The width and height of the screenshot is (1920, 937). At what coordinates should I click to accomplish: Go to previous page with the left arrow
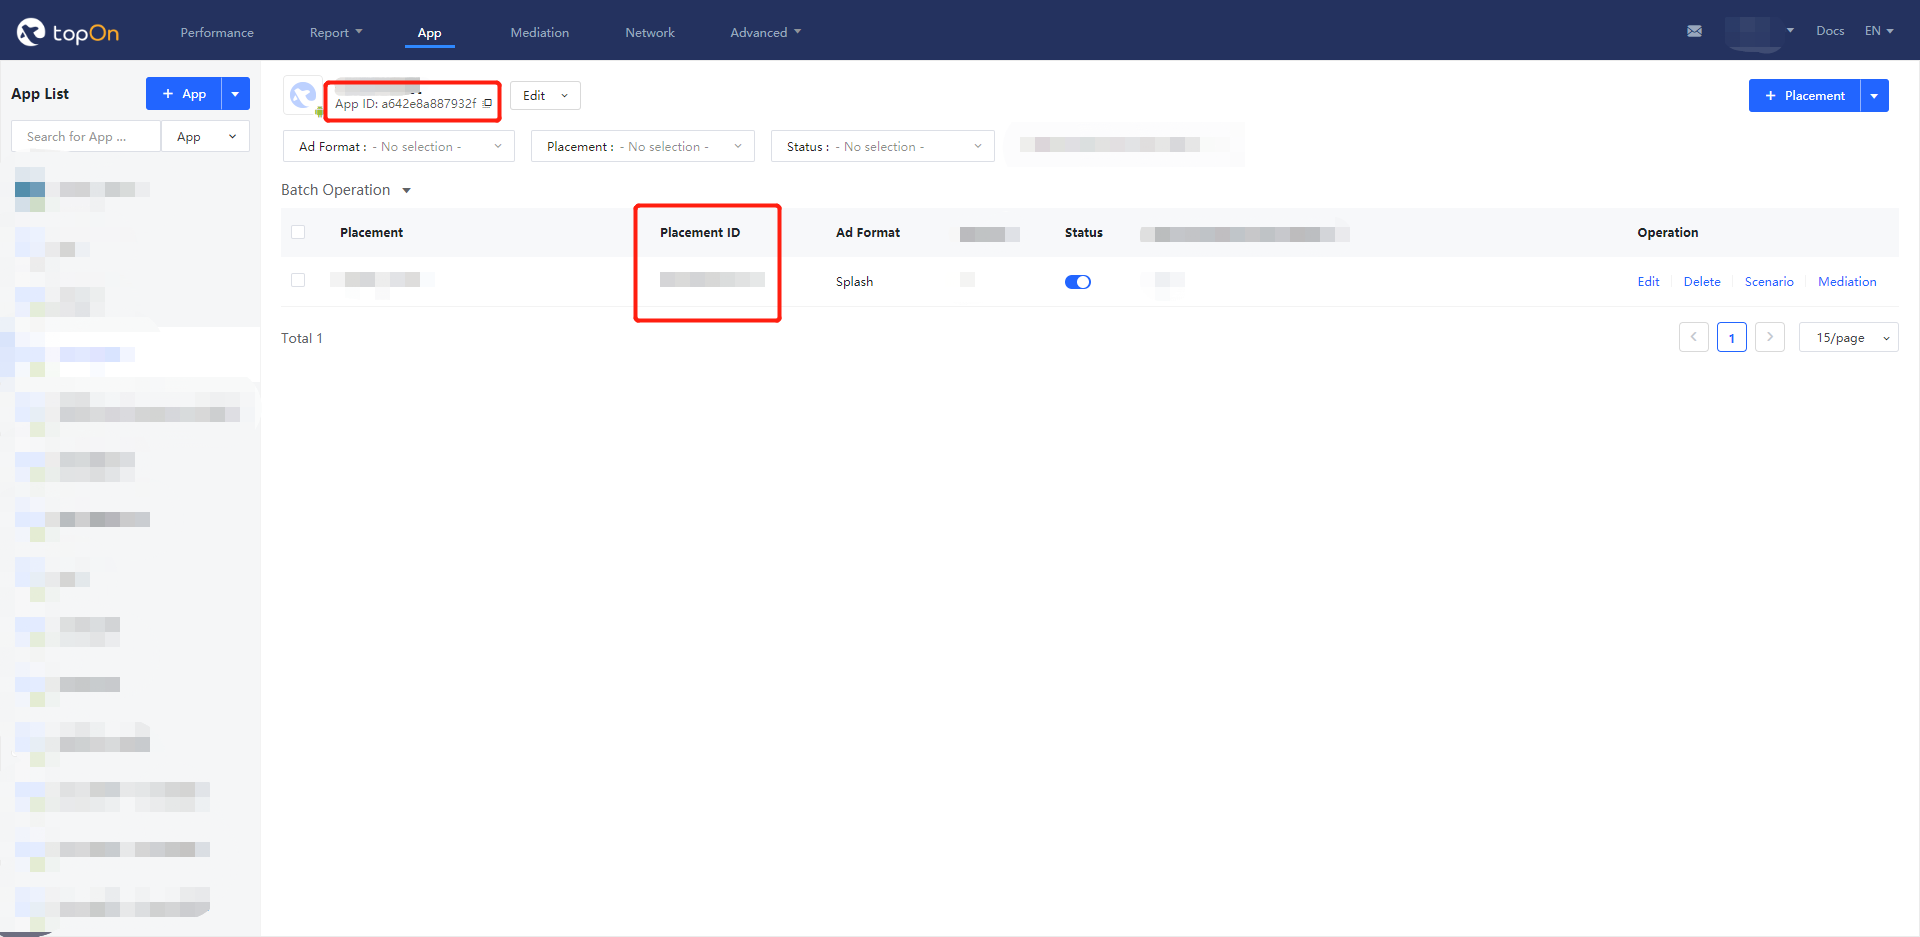point(1693,337)
